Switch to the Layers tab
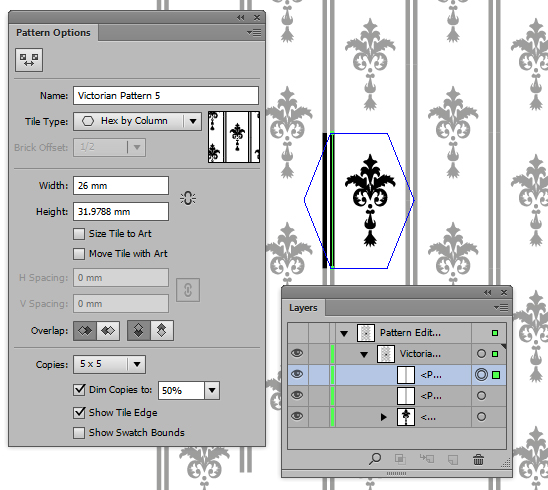The image size is (548, 490). click(x=303, y=308)
